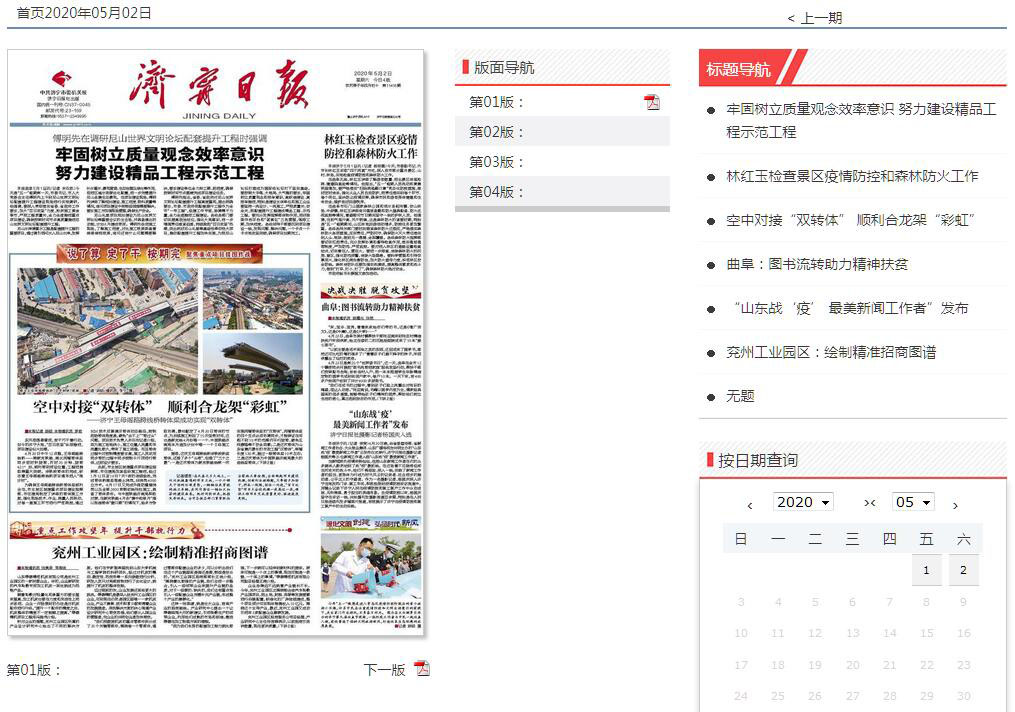Click the 济宁日报 masthead on newspaper page
Image resolution: width=1015 pixels, height=712 pixels.
(219, 86)
